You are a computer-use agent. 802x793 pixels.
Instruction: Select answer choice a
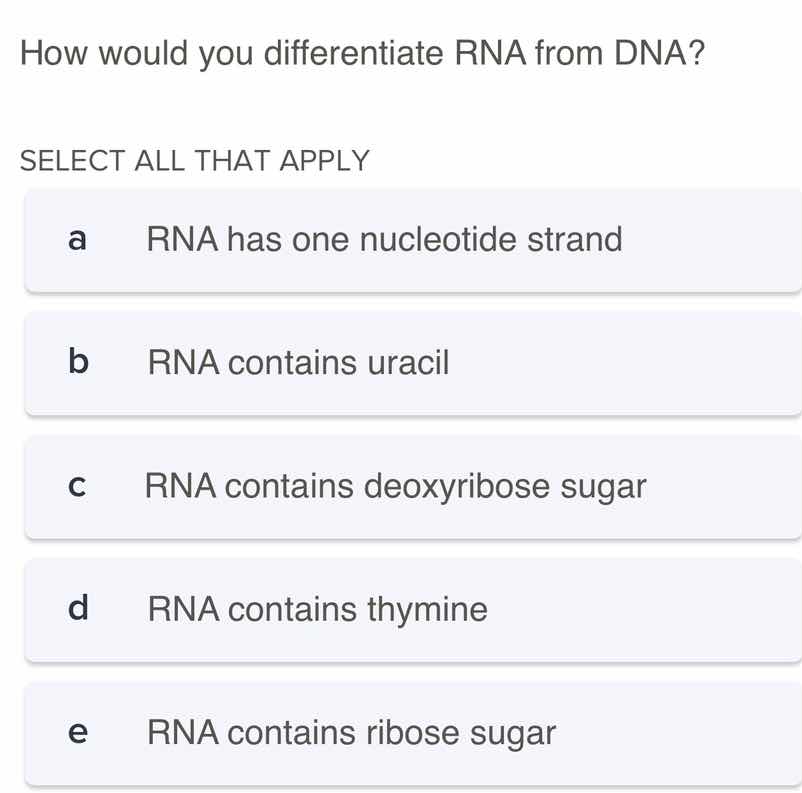pos(400,238)
